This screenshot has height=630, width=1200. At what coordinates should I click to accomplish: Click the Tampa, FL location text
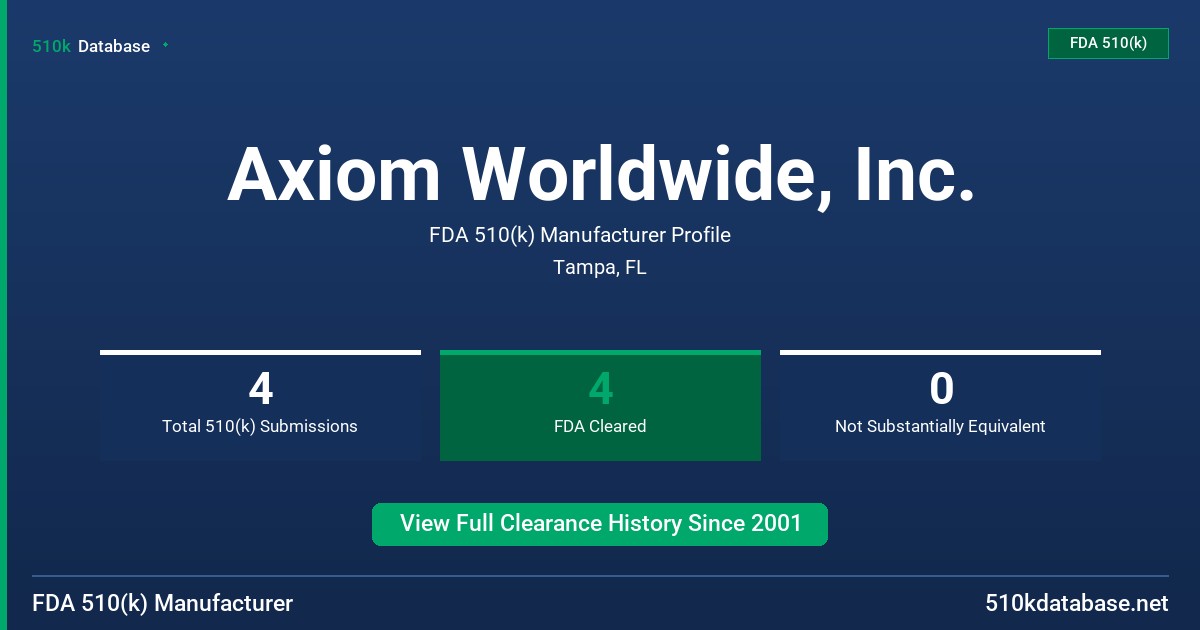click(600, 268)
